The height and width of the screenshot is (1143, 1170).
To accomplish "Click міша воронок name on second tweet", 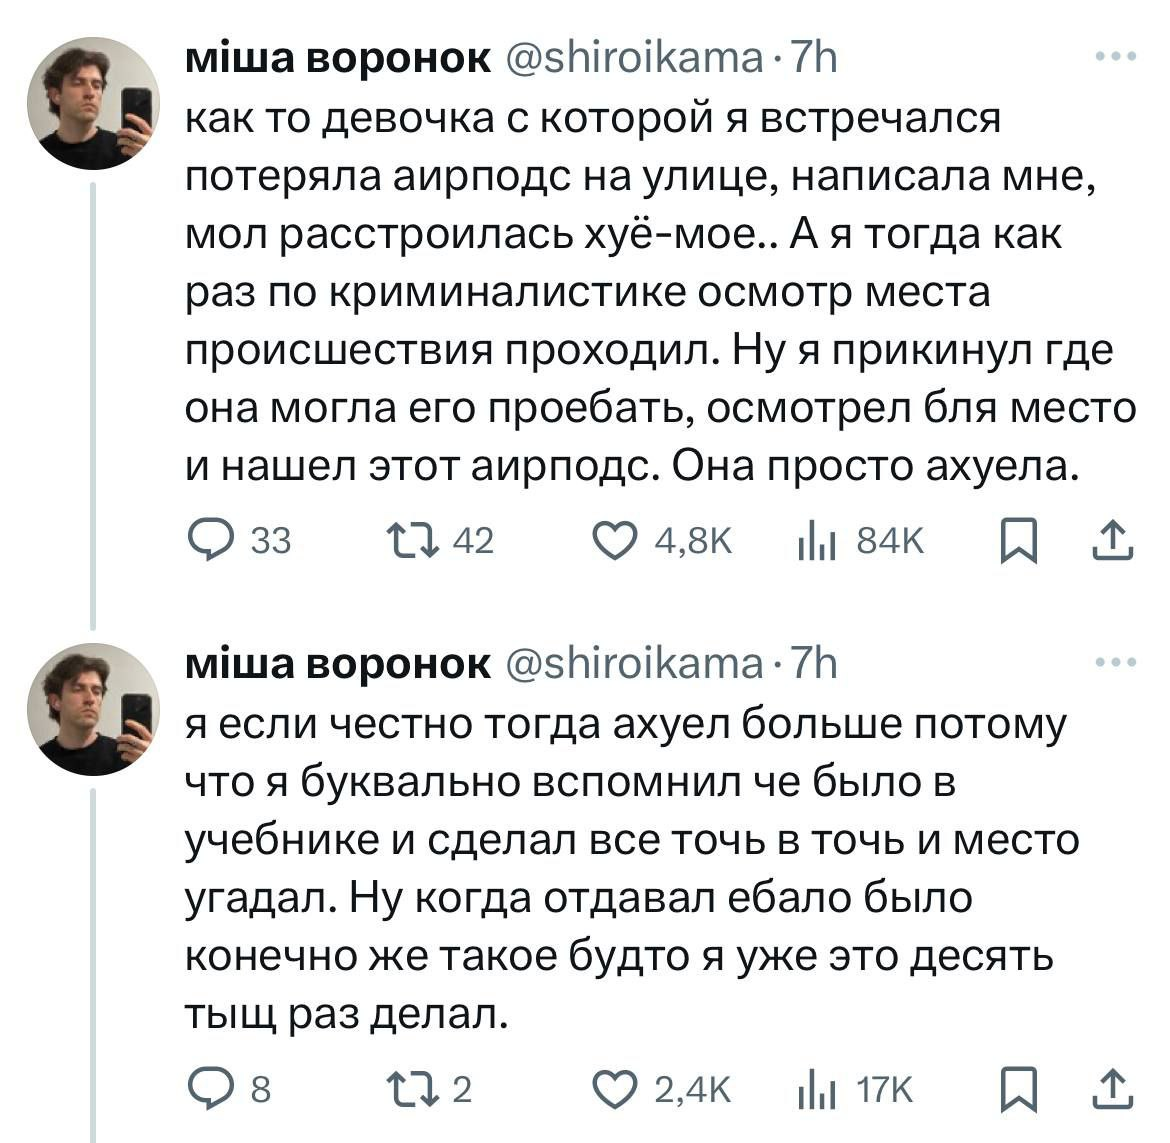I will (x=338, y=664).
